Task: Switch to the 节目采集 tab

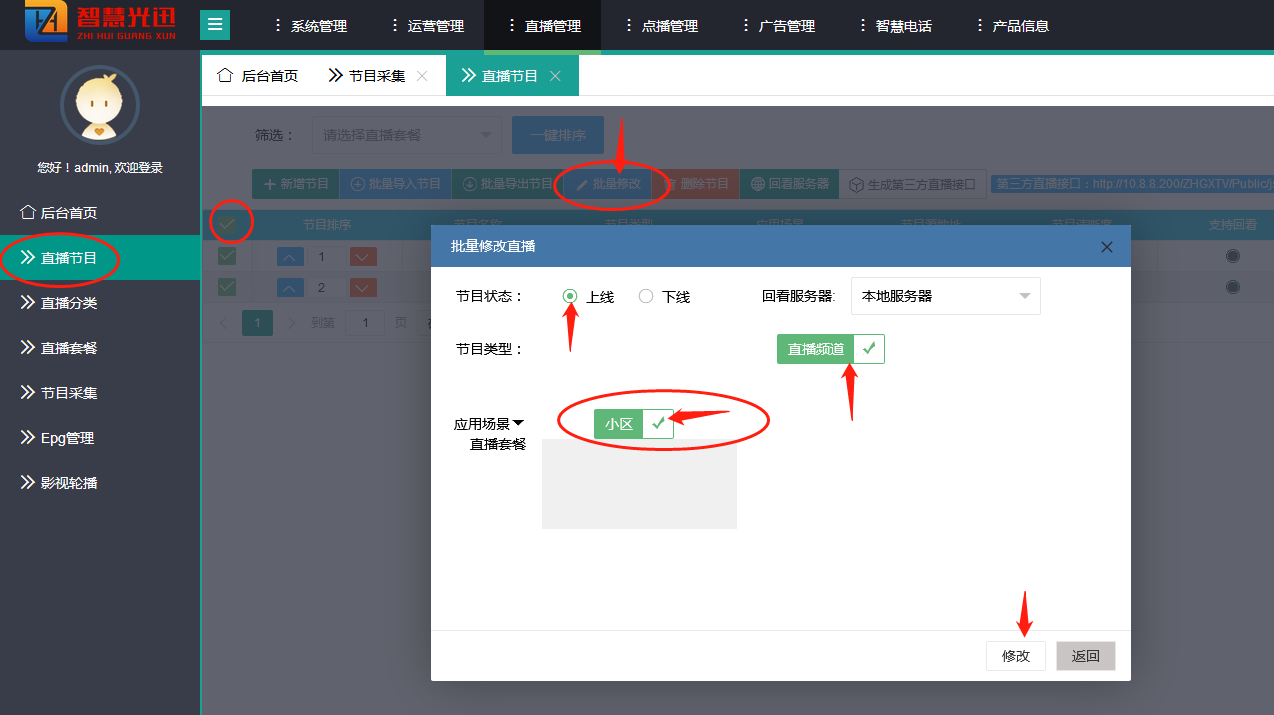Action: [x=367, y=75]
